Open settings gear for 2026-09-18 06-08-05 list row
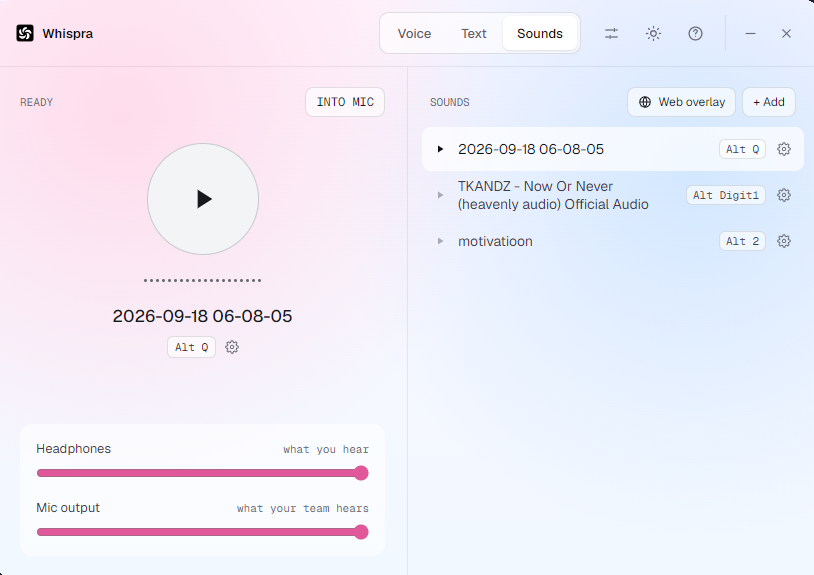This screenshot has width=814, height=575. [x=784, y=149]
